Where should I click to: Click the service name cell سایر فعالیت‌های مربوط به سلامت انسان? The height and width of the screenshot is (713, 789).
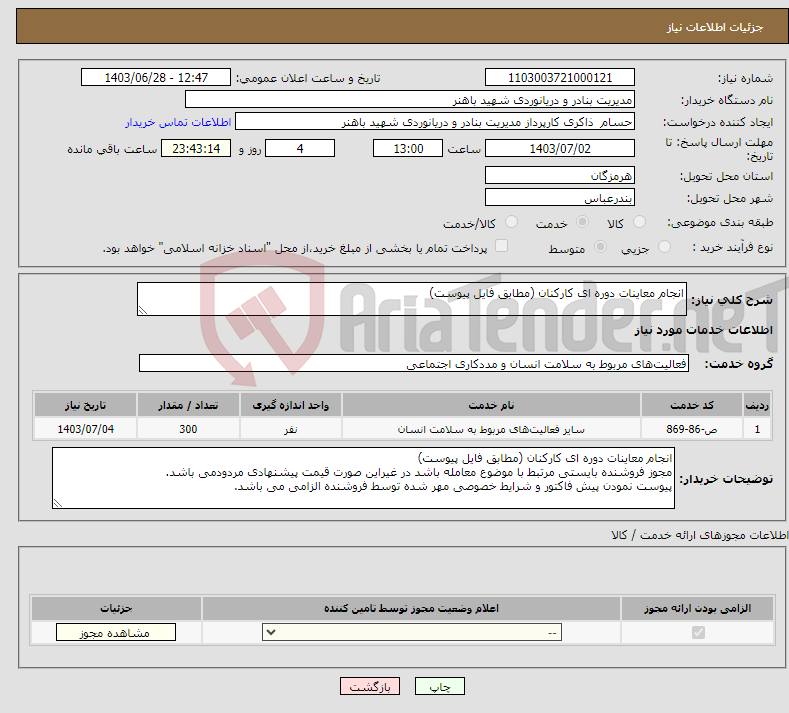[x=491, y=429]
